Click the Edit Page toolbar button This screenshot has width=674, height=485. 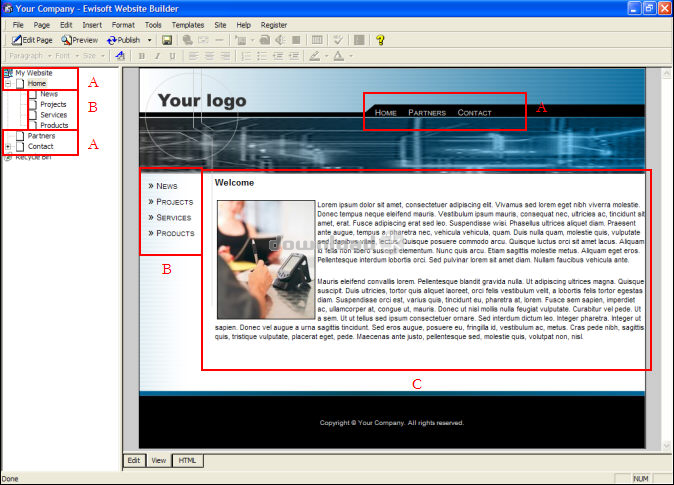32,40
